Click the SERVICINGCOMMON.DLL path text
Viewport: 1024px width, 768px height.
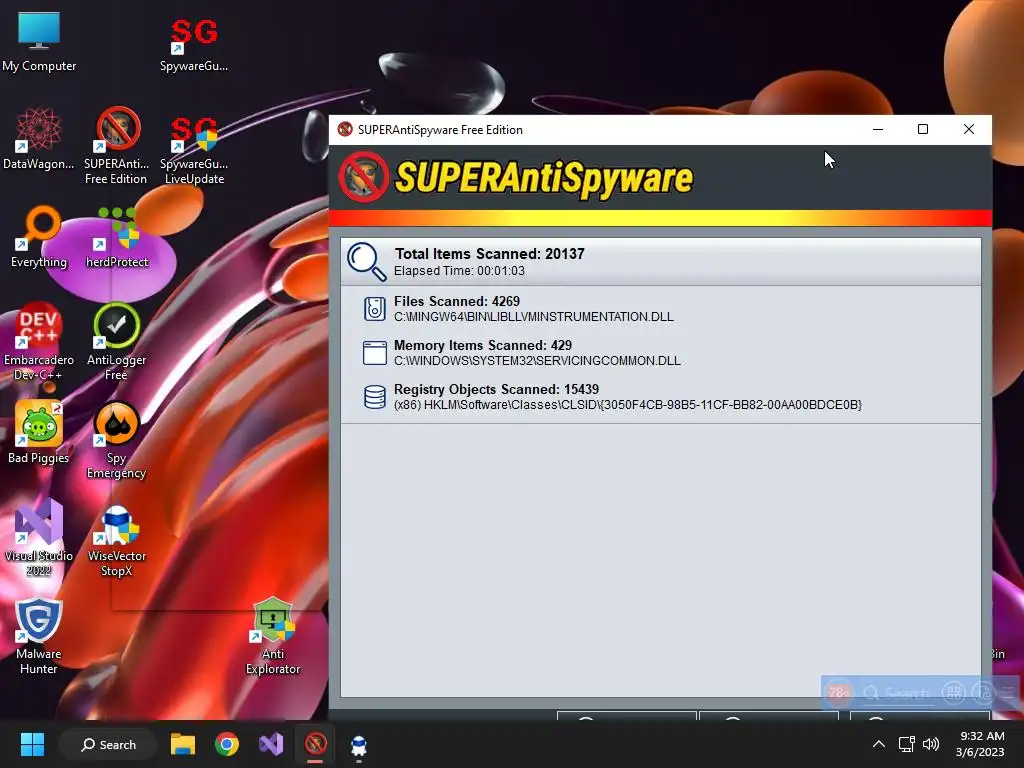click(x=537, y=360)
